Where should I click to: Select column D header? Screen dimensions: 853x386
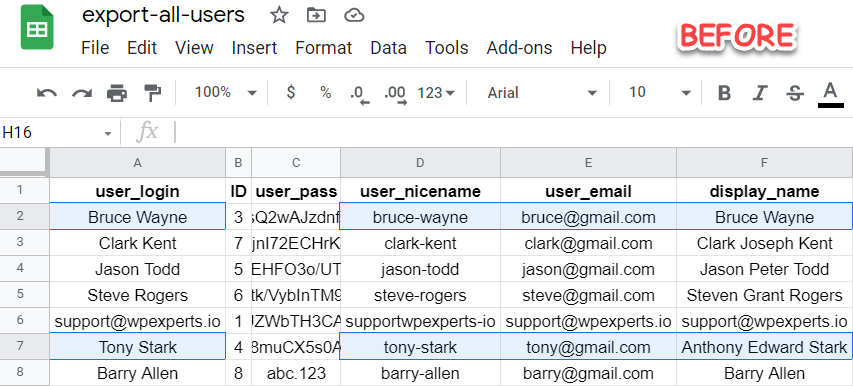(x=420, y=162)
